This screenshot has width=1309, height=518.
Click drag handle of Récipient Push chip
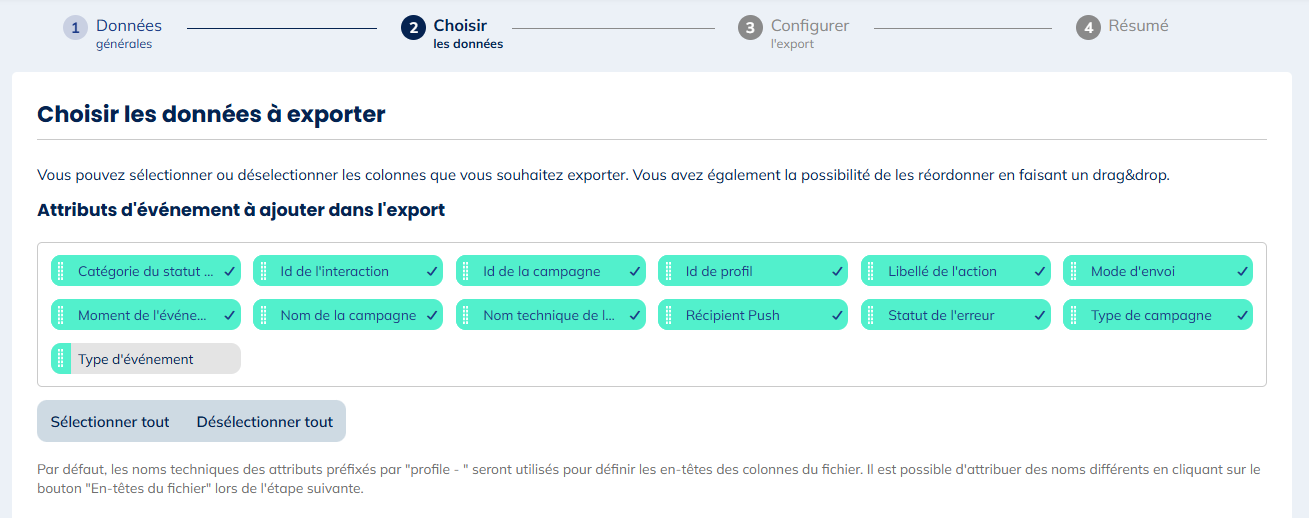tap(668, 315)
